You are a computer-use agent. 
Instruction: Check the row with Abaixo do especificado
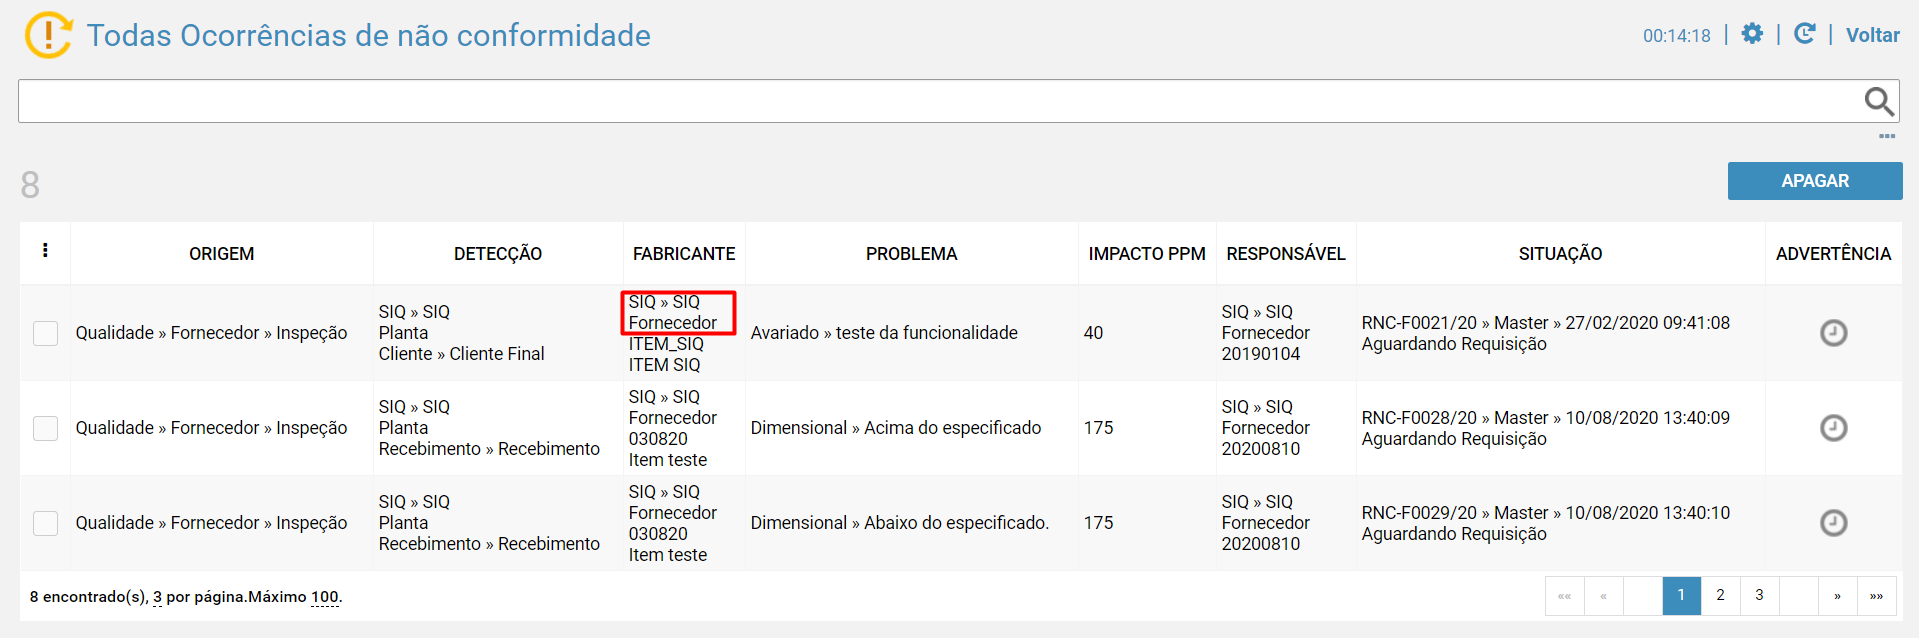click(46, 523)
